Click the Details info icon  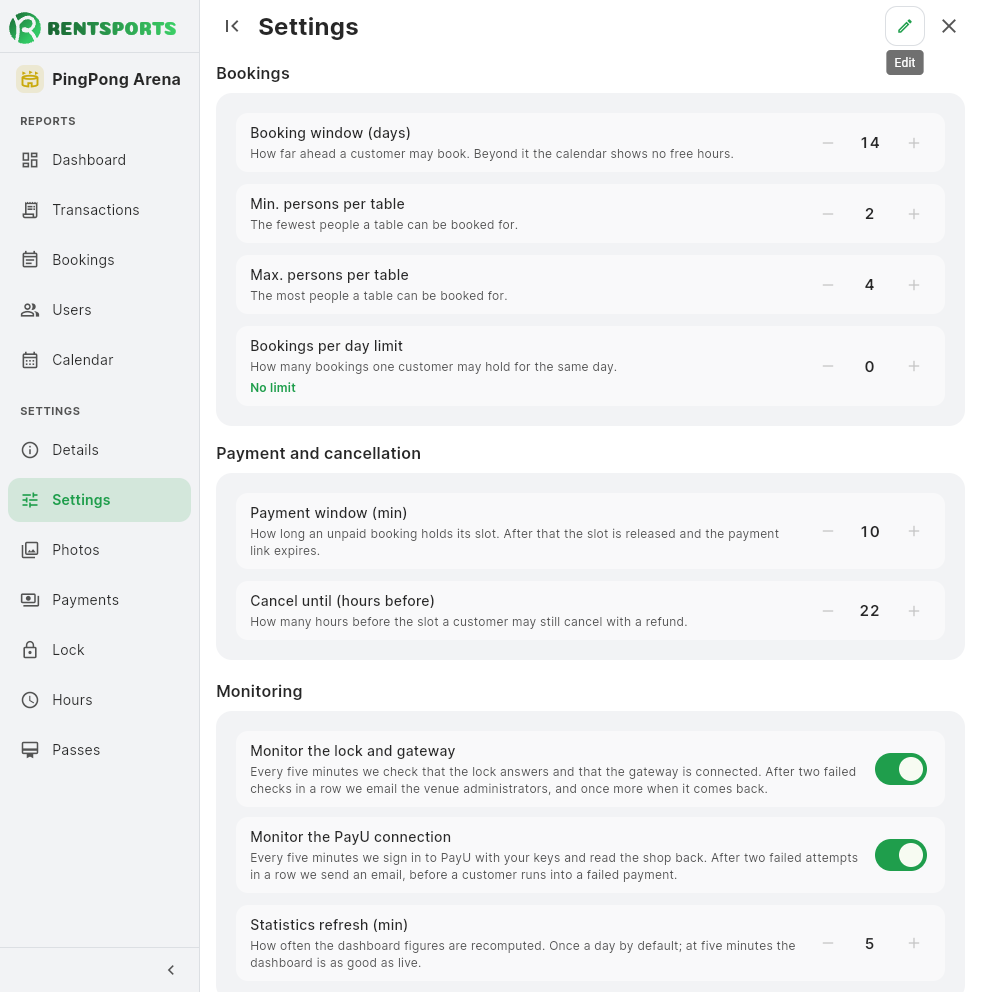(x=30, y=450)
